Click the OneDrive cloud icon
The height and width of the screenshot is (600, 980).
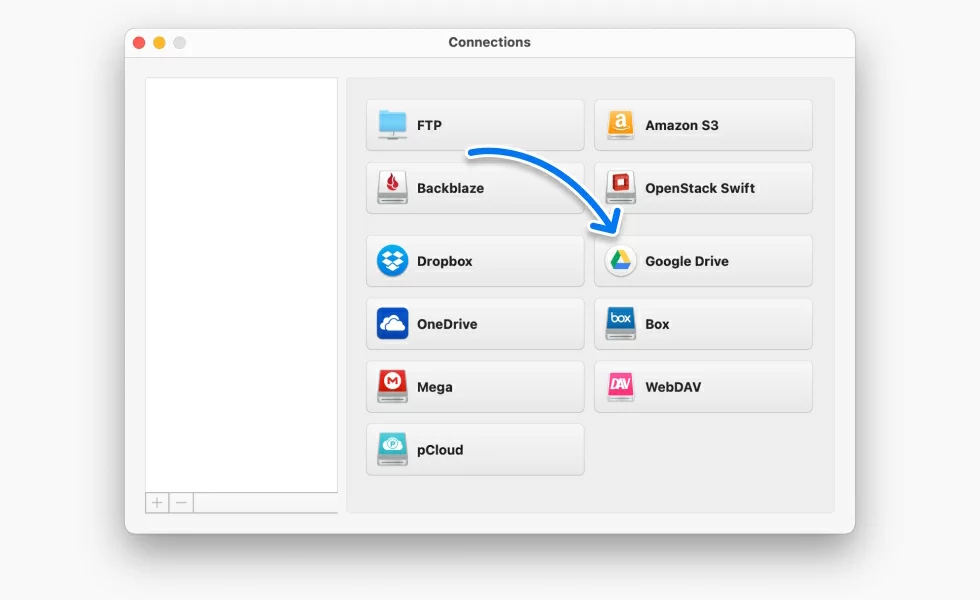coord(393,324)
